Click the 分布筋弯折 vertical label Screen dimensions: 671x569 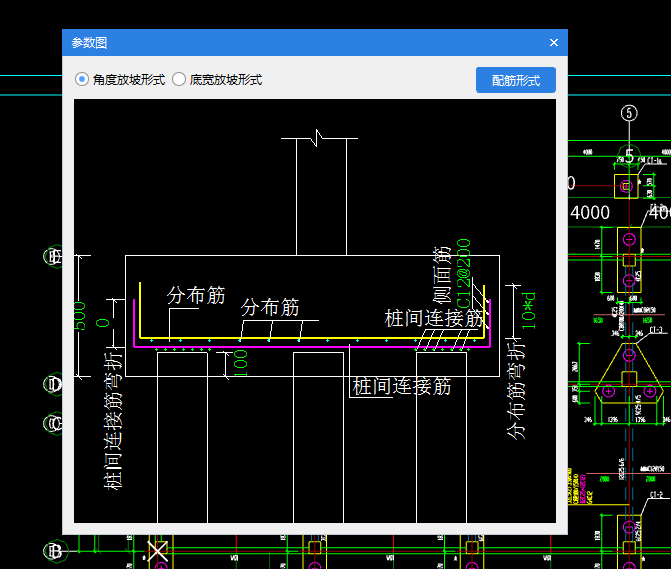click(515, 389)
